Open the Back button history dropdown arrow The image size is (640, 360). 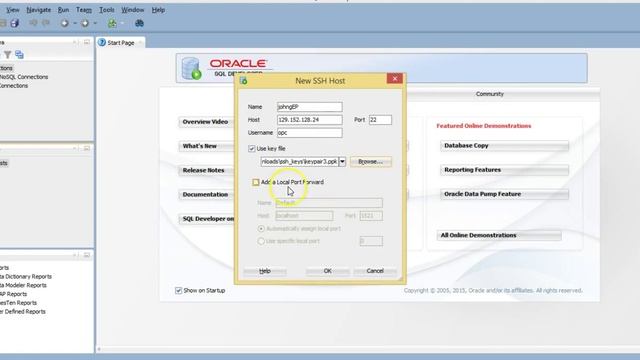coord(75,23)
